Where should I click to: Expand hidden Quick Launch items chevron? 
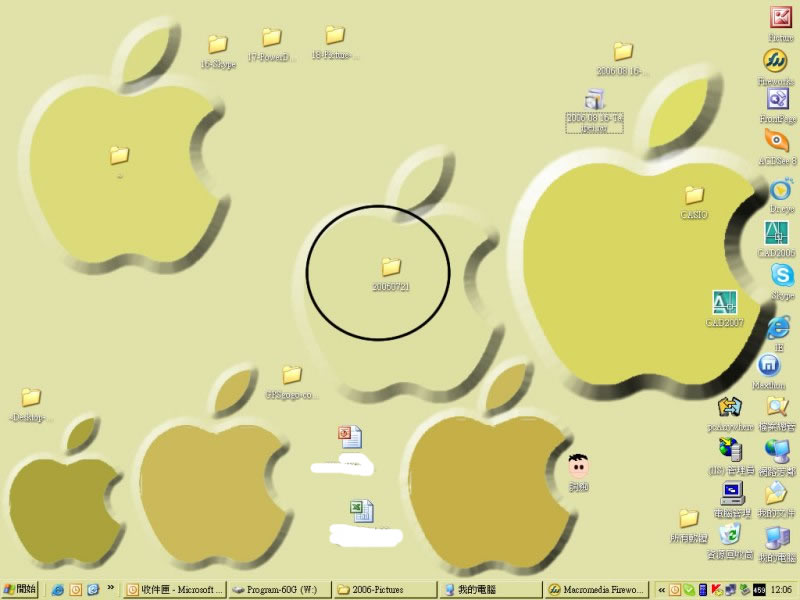click(111, 588)
